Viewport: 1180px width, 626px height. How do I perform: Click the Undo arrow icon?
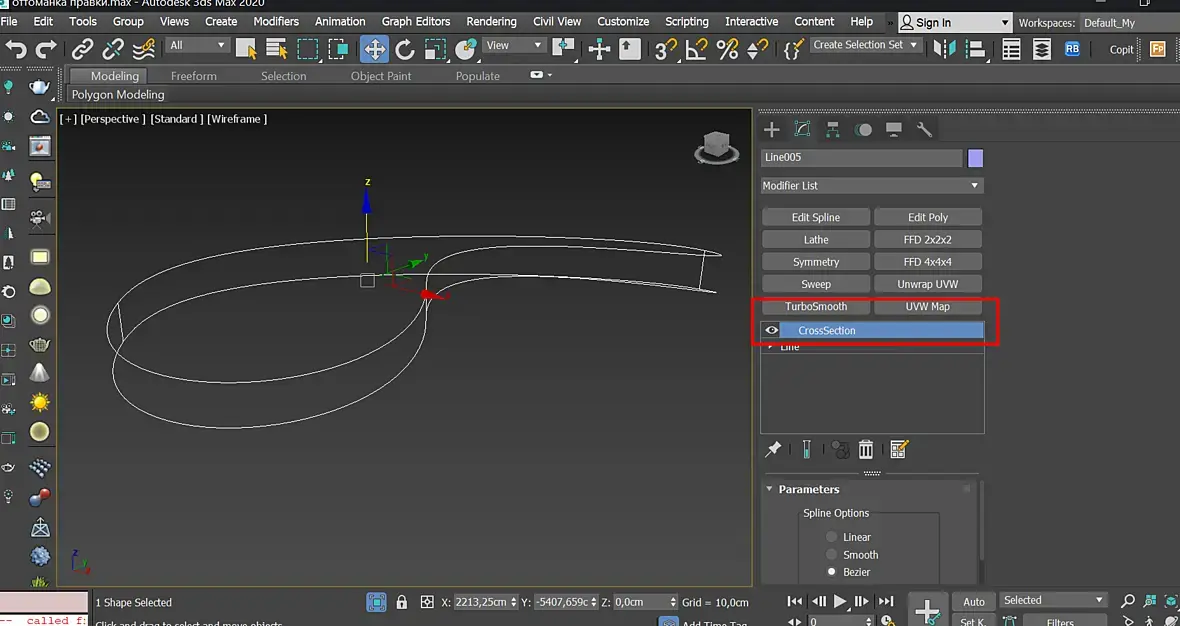click(x=16, y=48)
